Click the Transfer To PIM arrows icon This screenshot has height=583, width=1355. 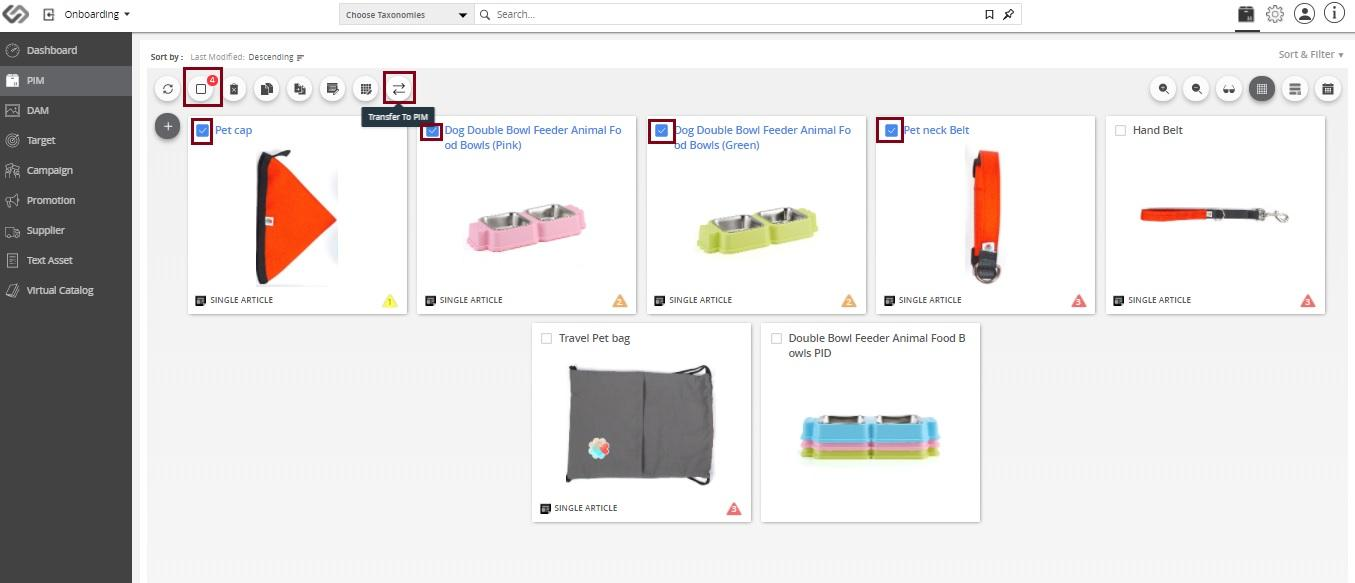(399, 89)
